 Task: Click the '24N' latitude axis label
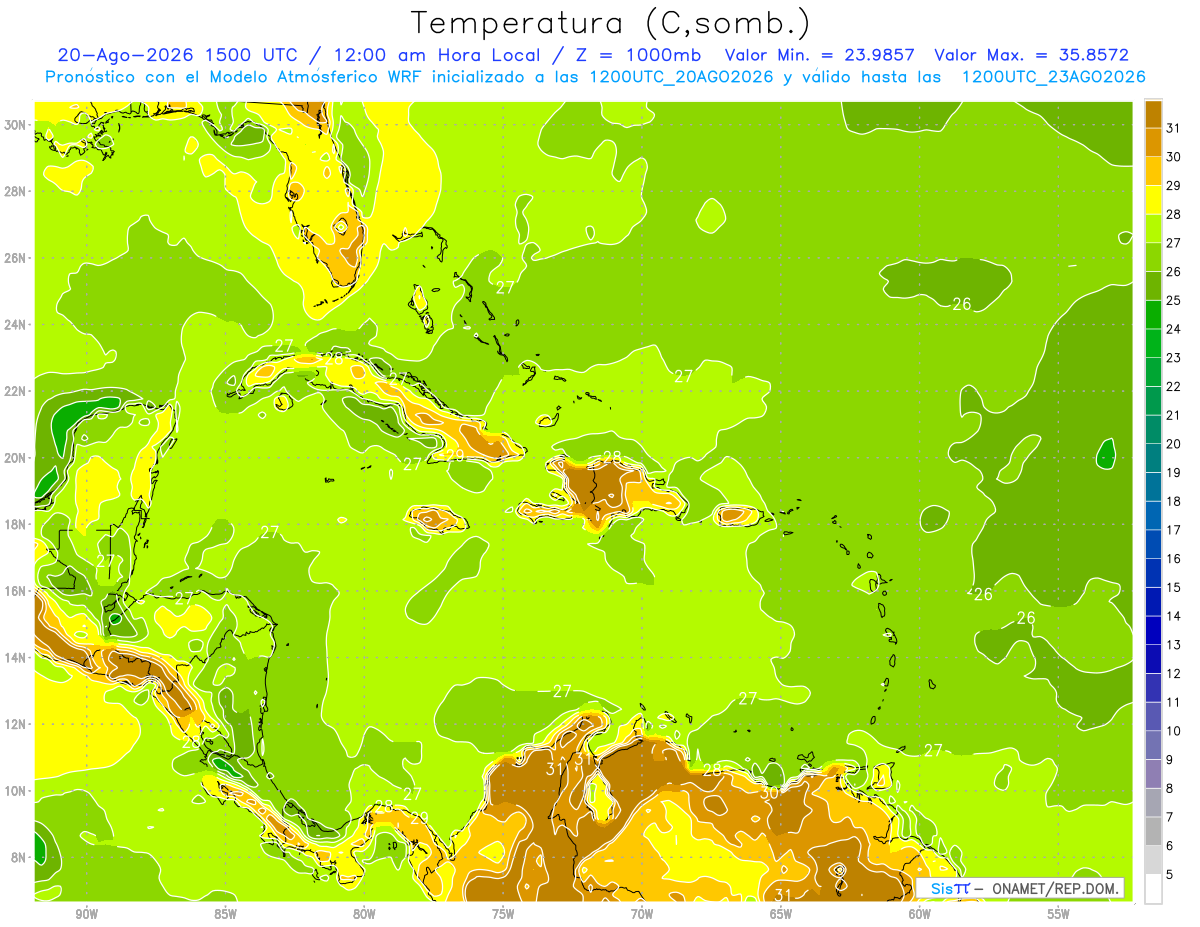(x=15, y=325)
